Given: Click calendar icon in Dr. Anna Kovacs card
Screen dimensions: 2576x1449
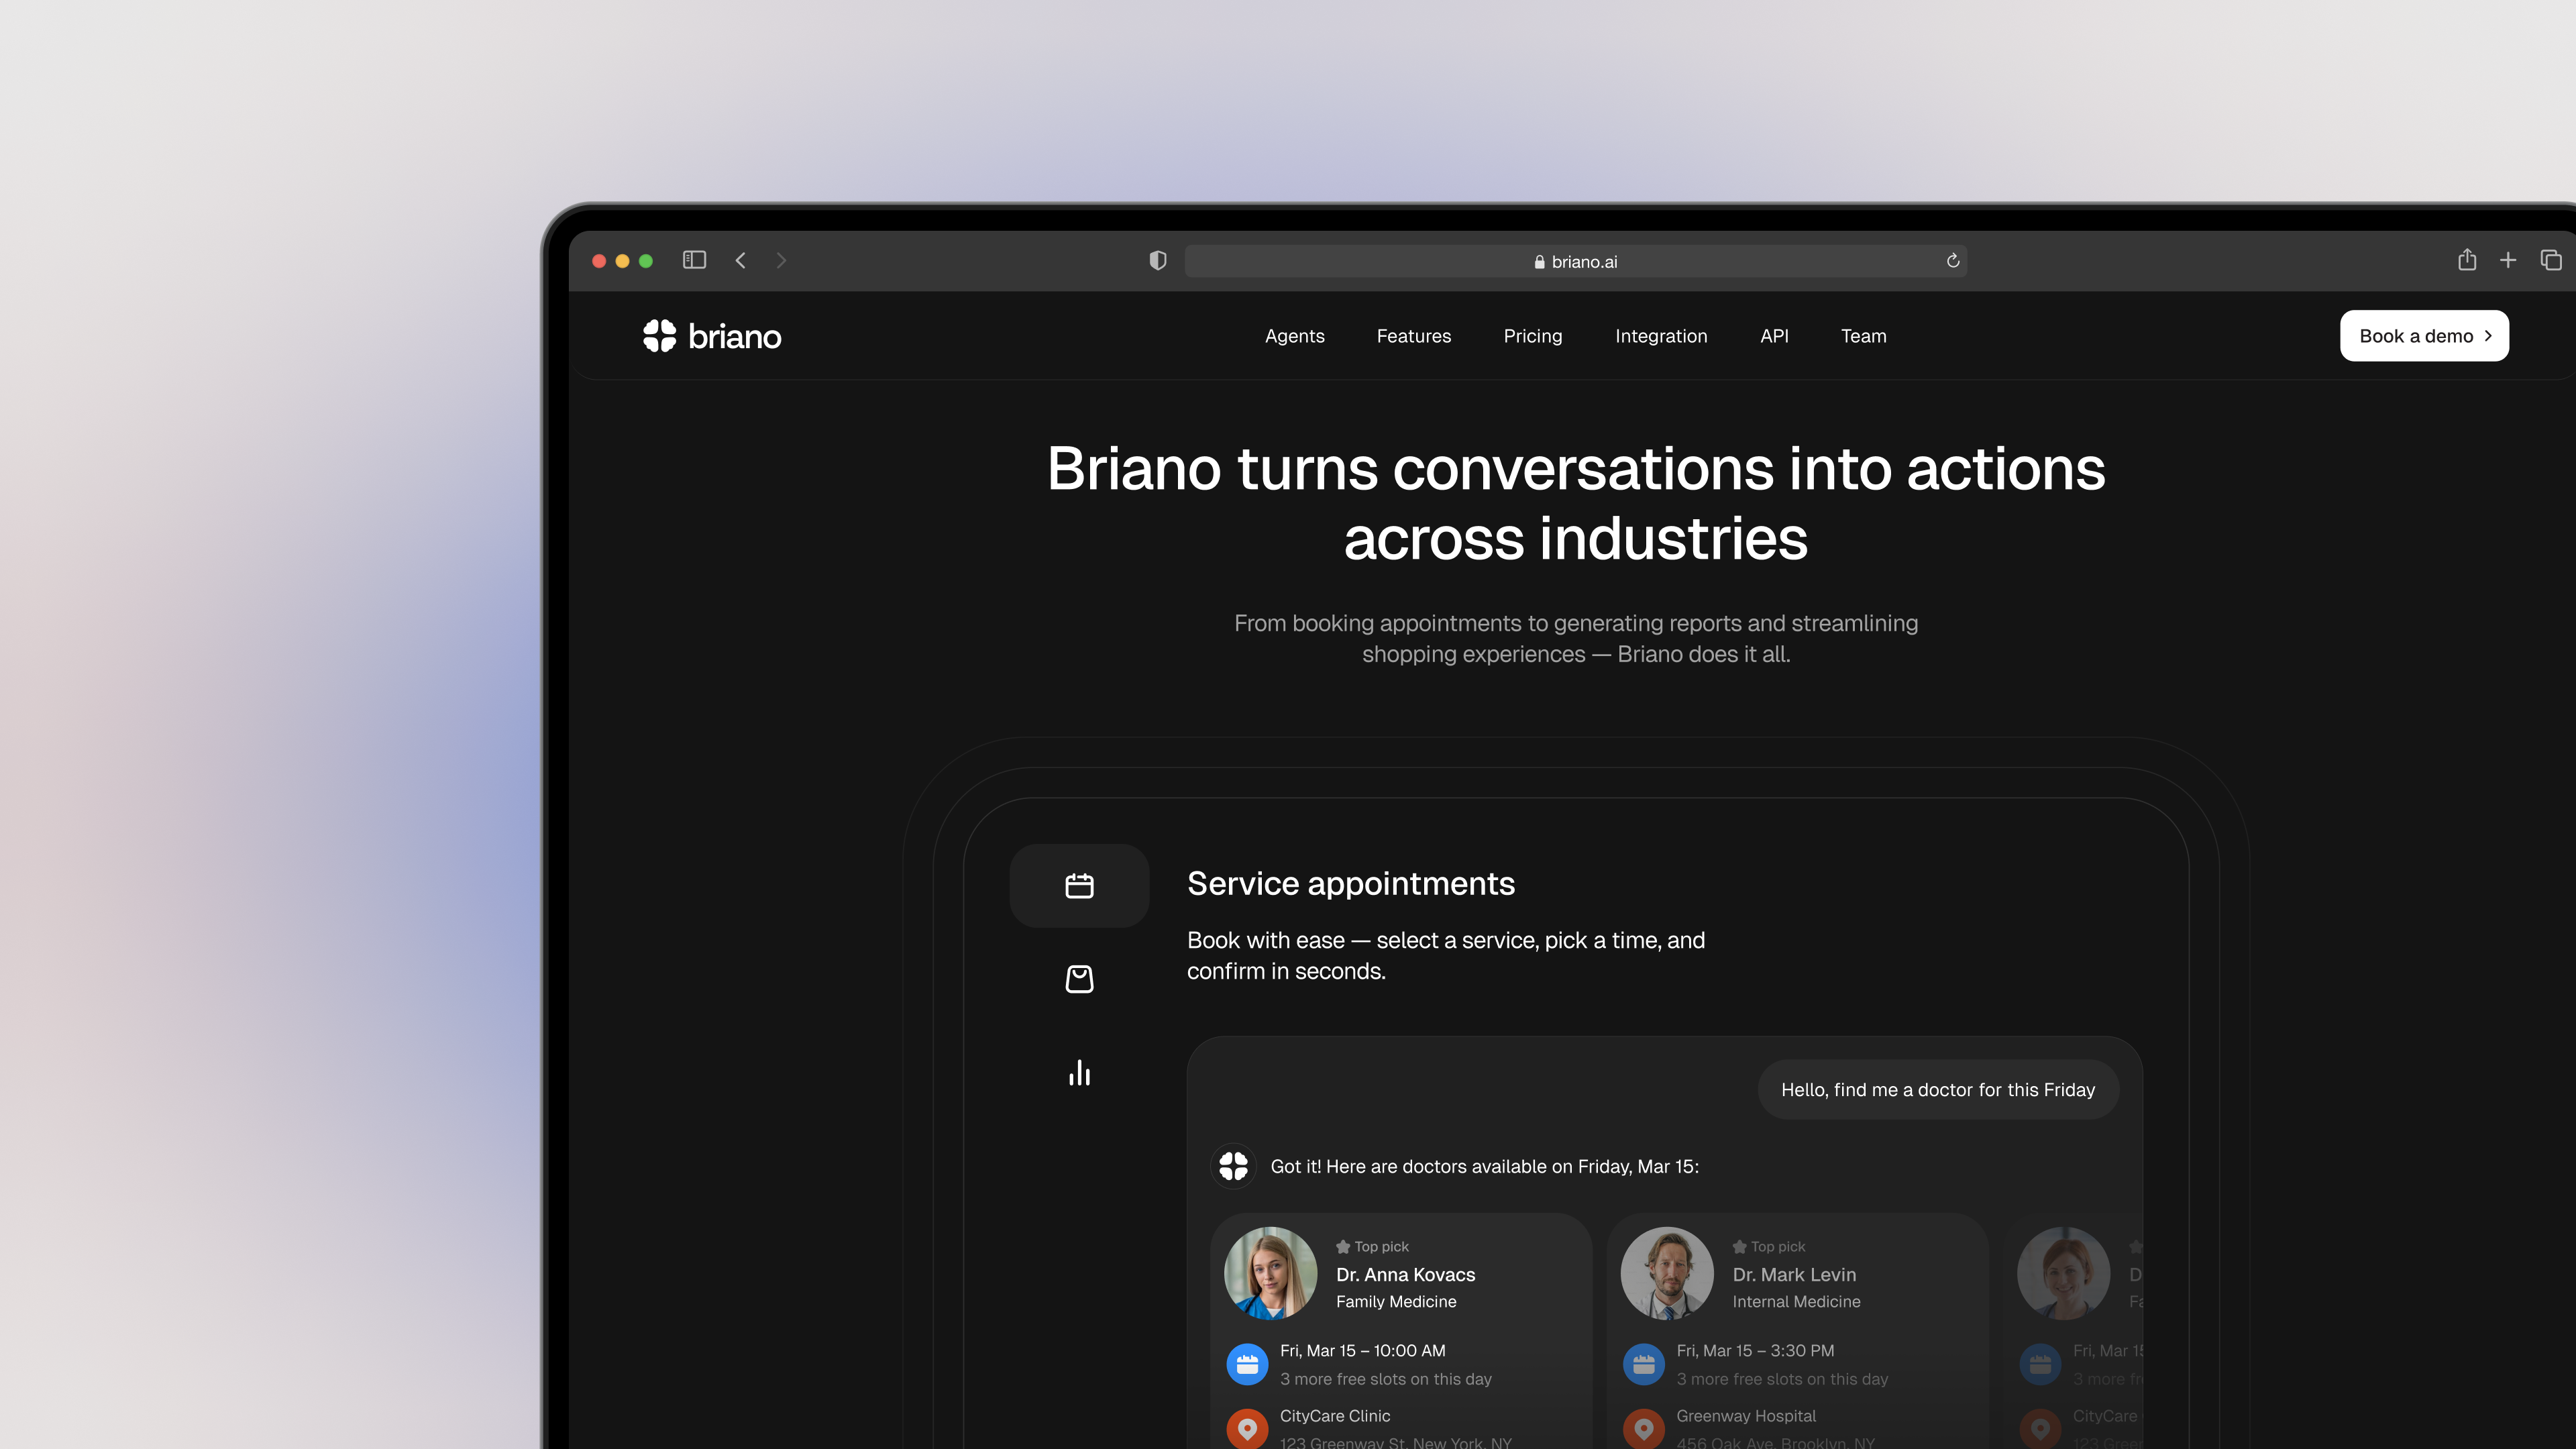Looking at the screenshot, I should (1247, 1364).
